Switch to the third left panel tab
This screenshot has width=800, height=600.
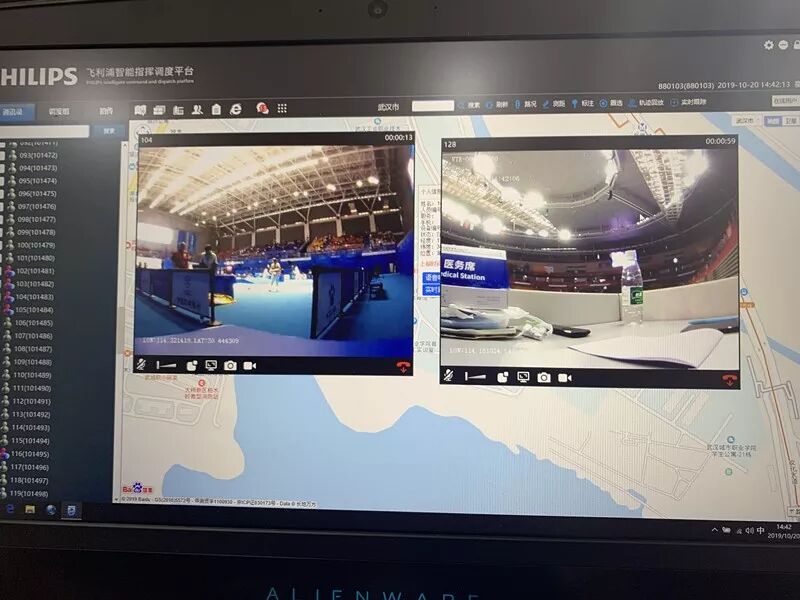coord(106,111)
